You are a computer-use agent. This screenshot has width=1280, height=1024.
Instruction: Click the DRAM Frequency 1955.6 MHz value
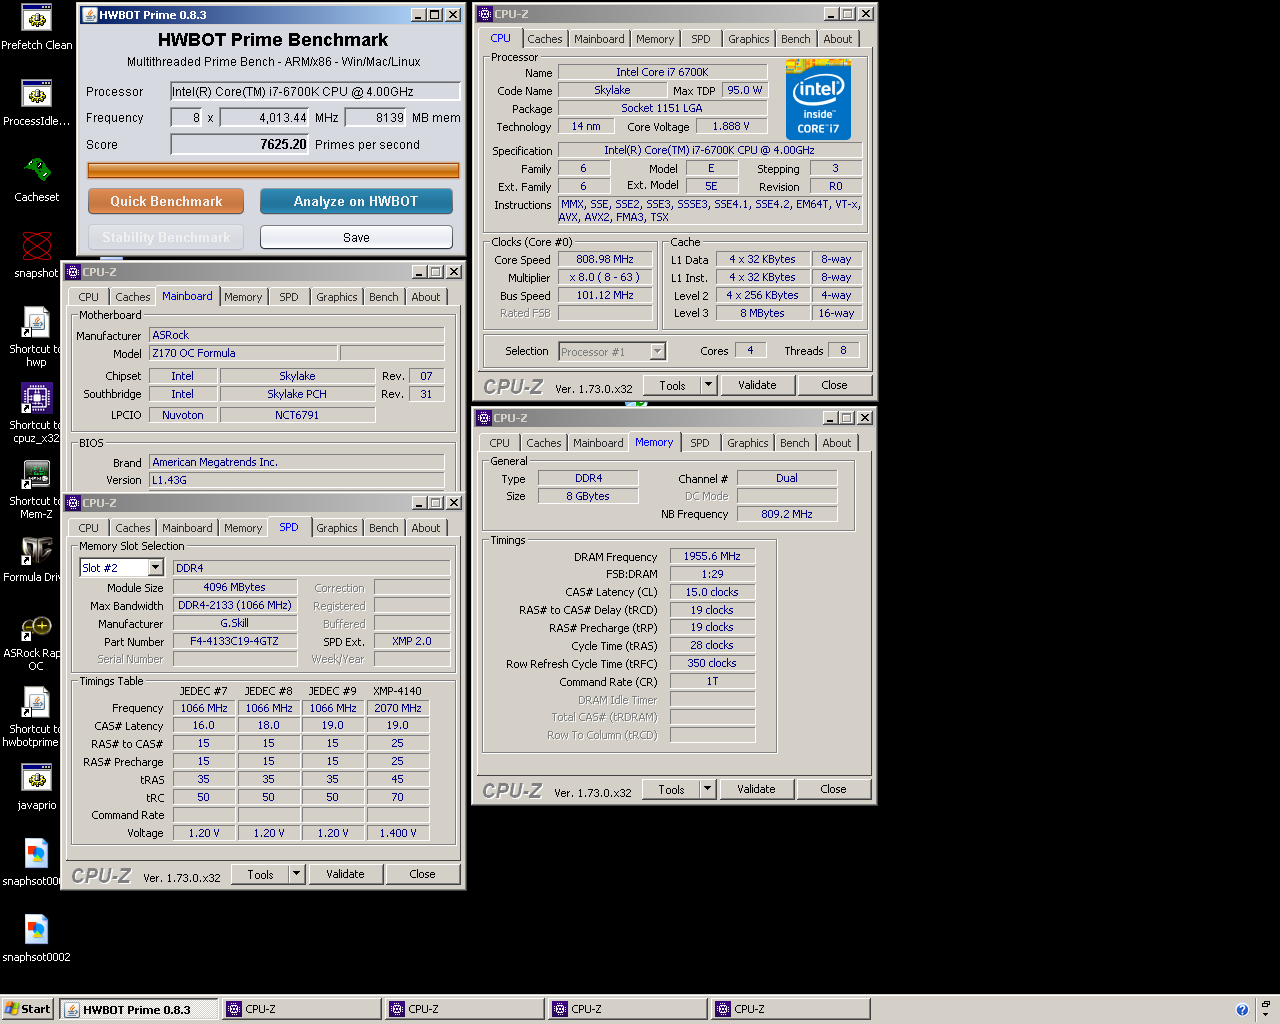click(712, 556)
